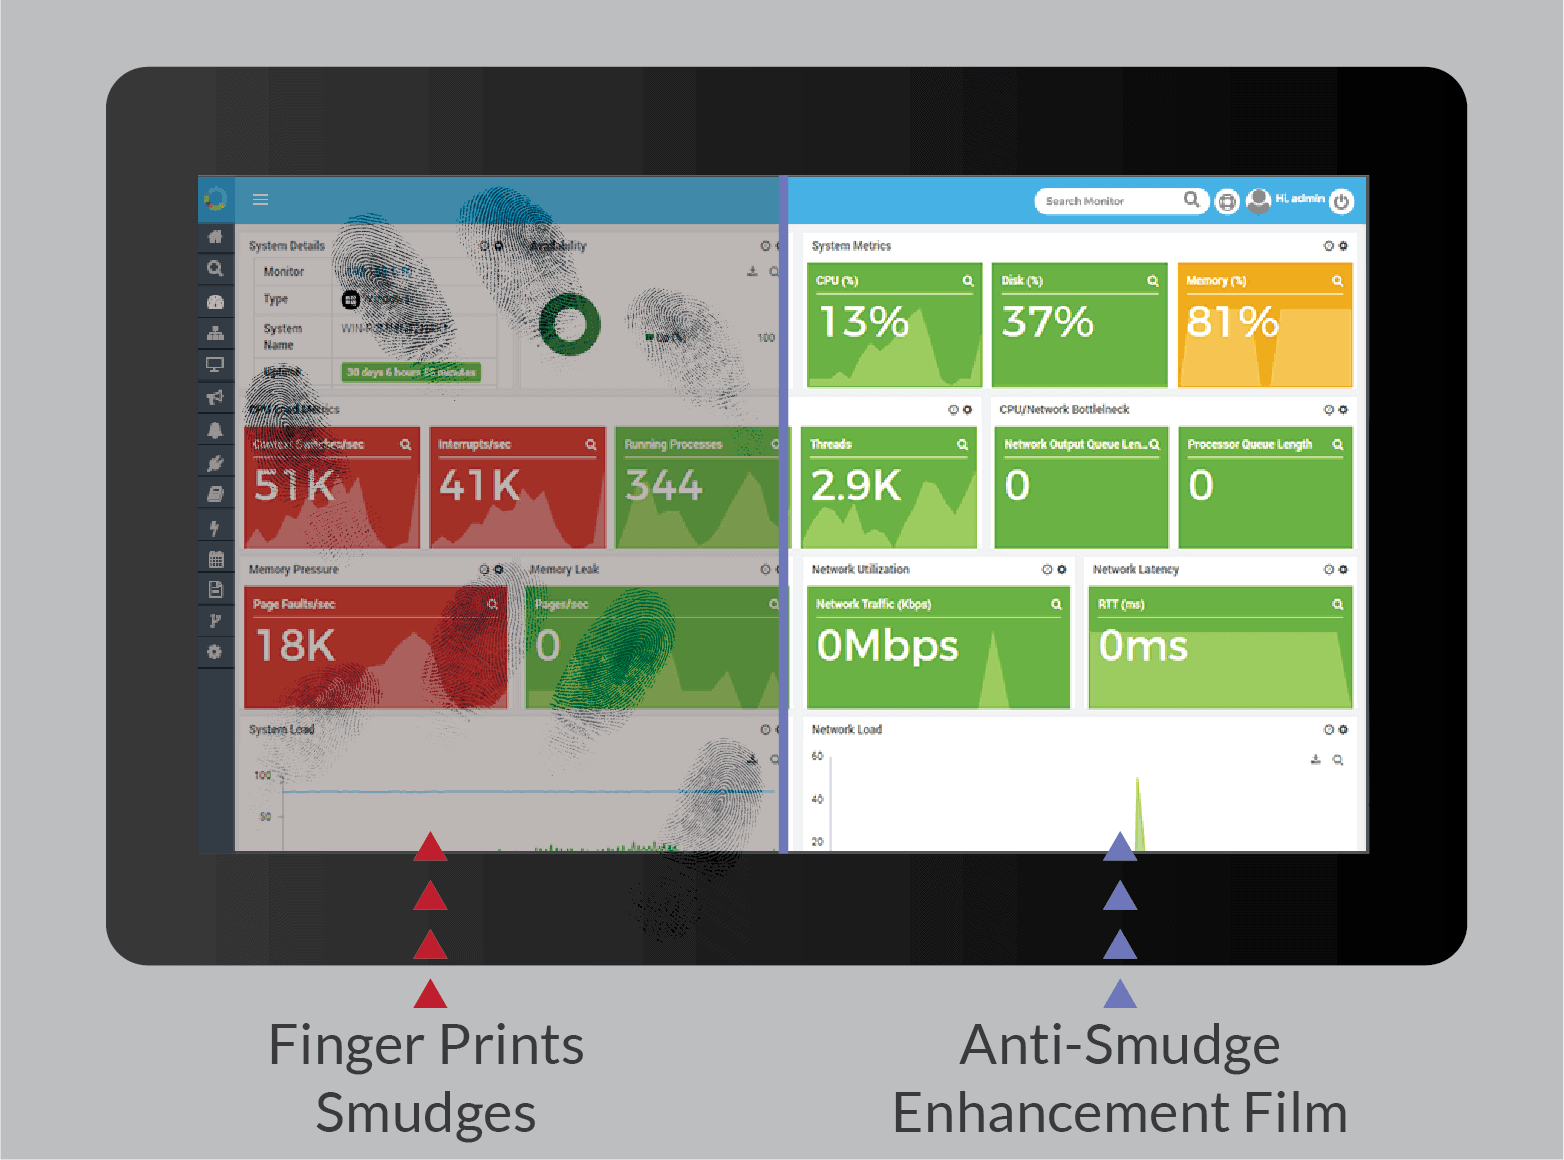Zoom into the Disk (%) tile magnifier

tap(1153, 281)
